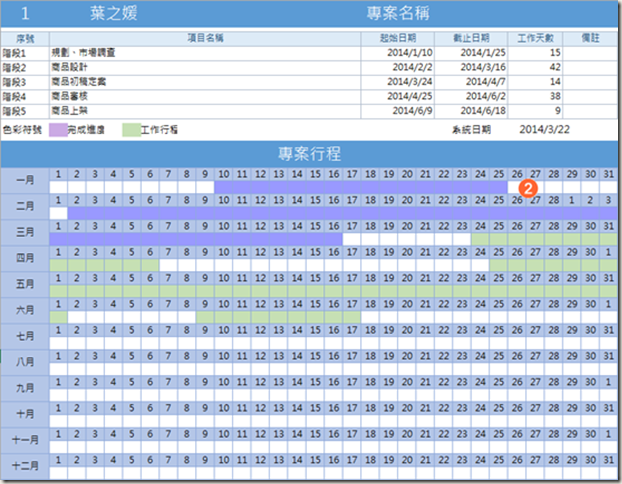This screenshot has width=622, height=484.
Task: Select the 十月 month label
Action: click(x=25, y=414)
